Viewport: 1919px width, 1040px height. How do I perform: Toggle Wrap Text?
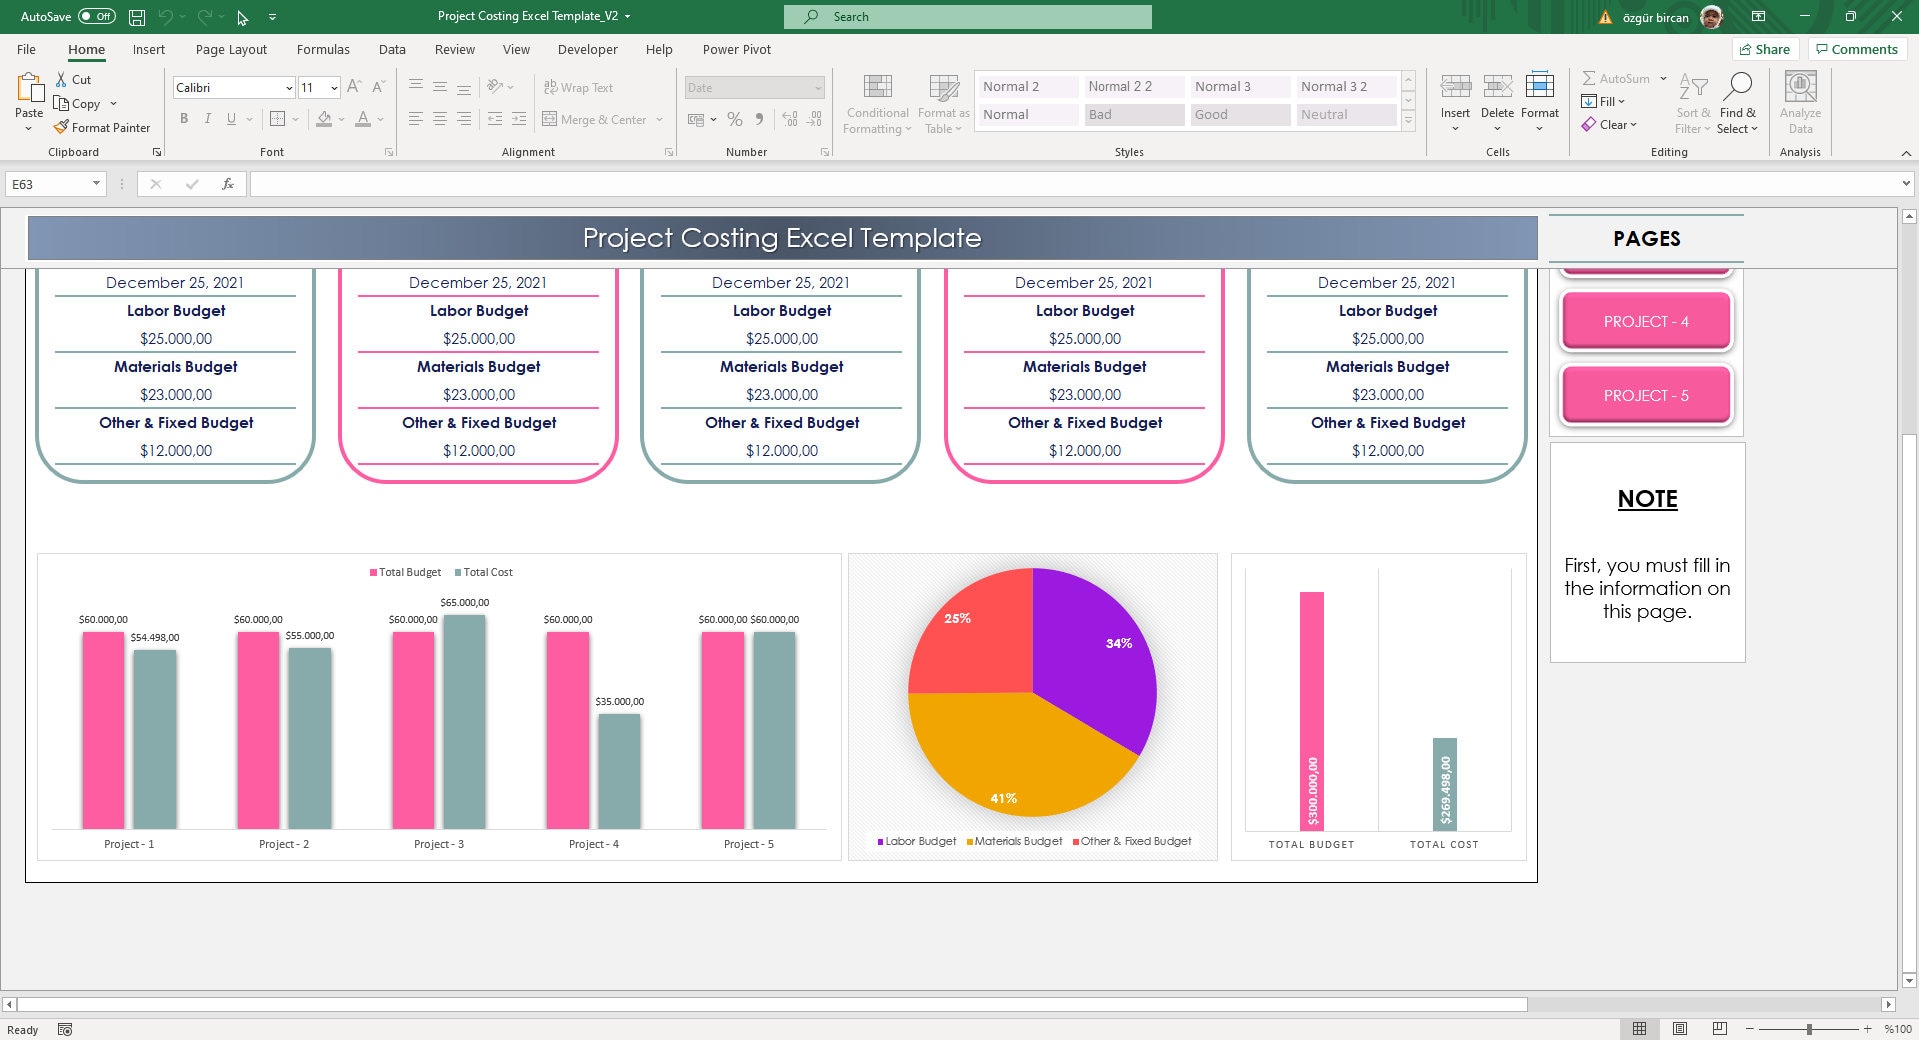click(578, 87)
